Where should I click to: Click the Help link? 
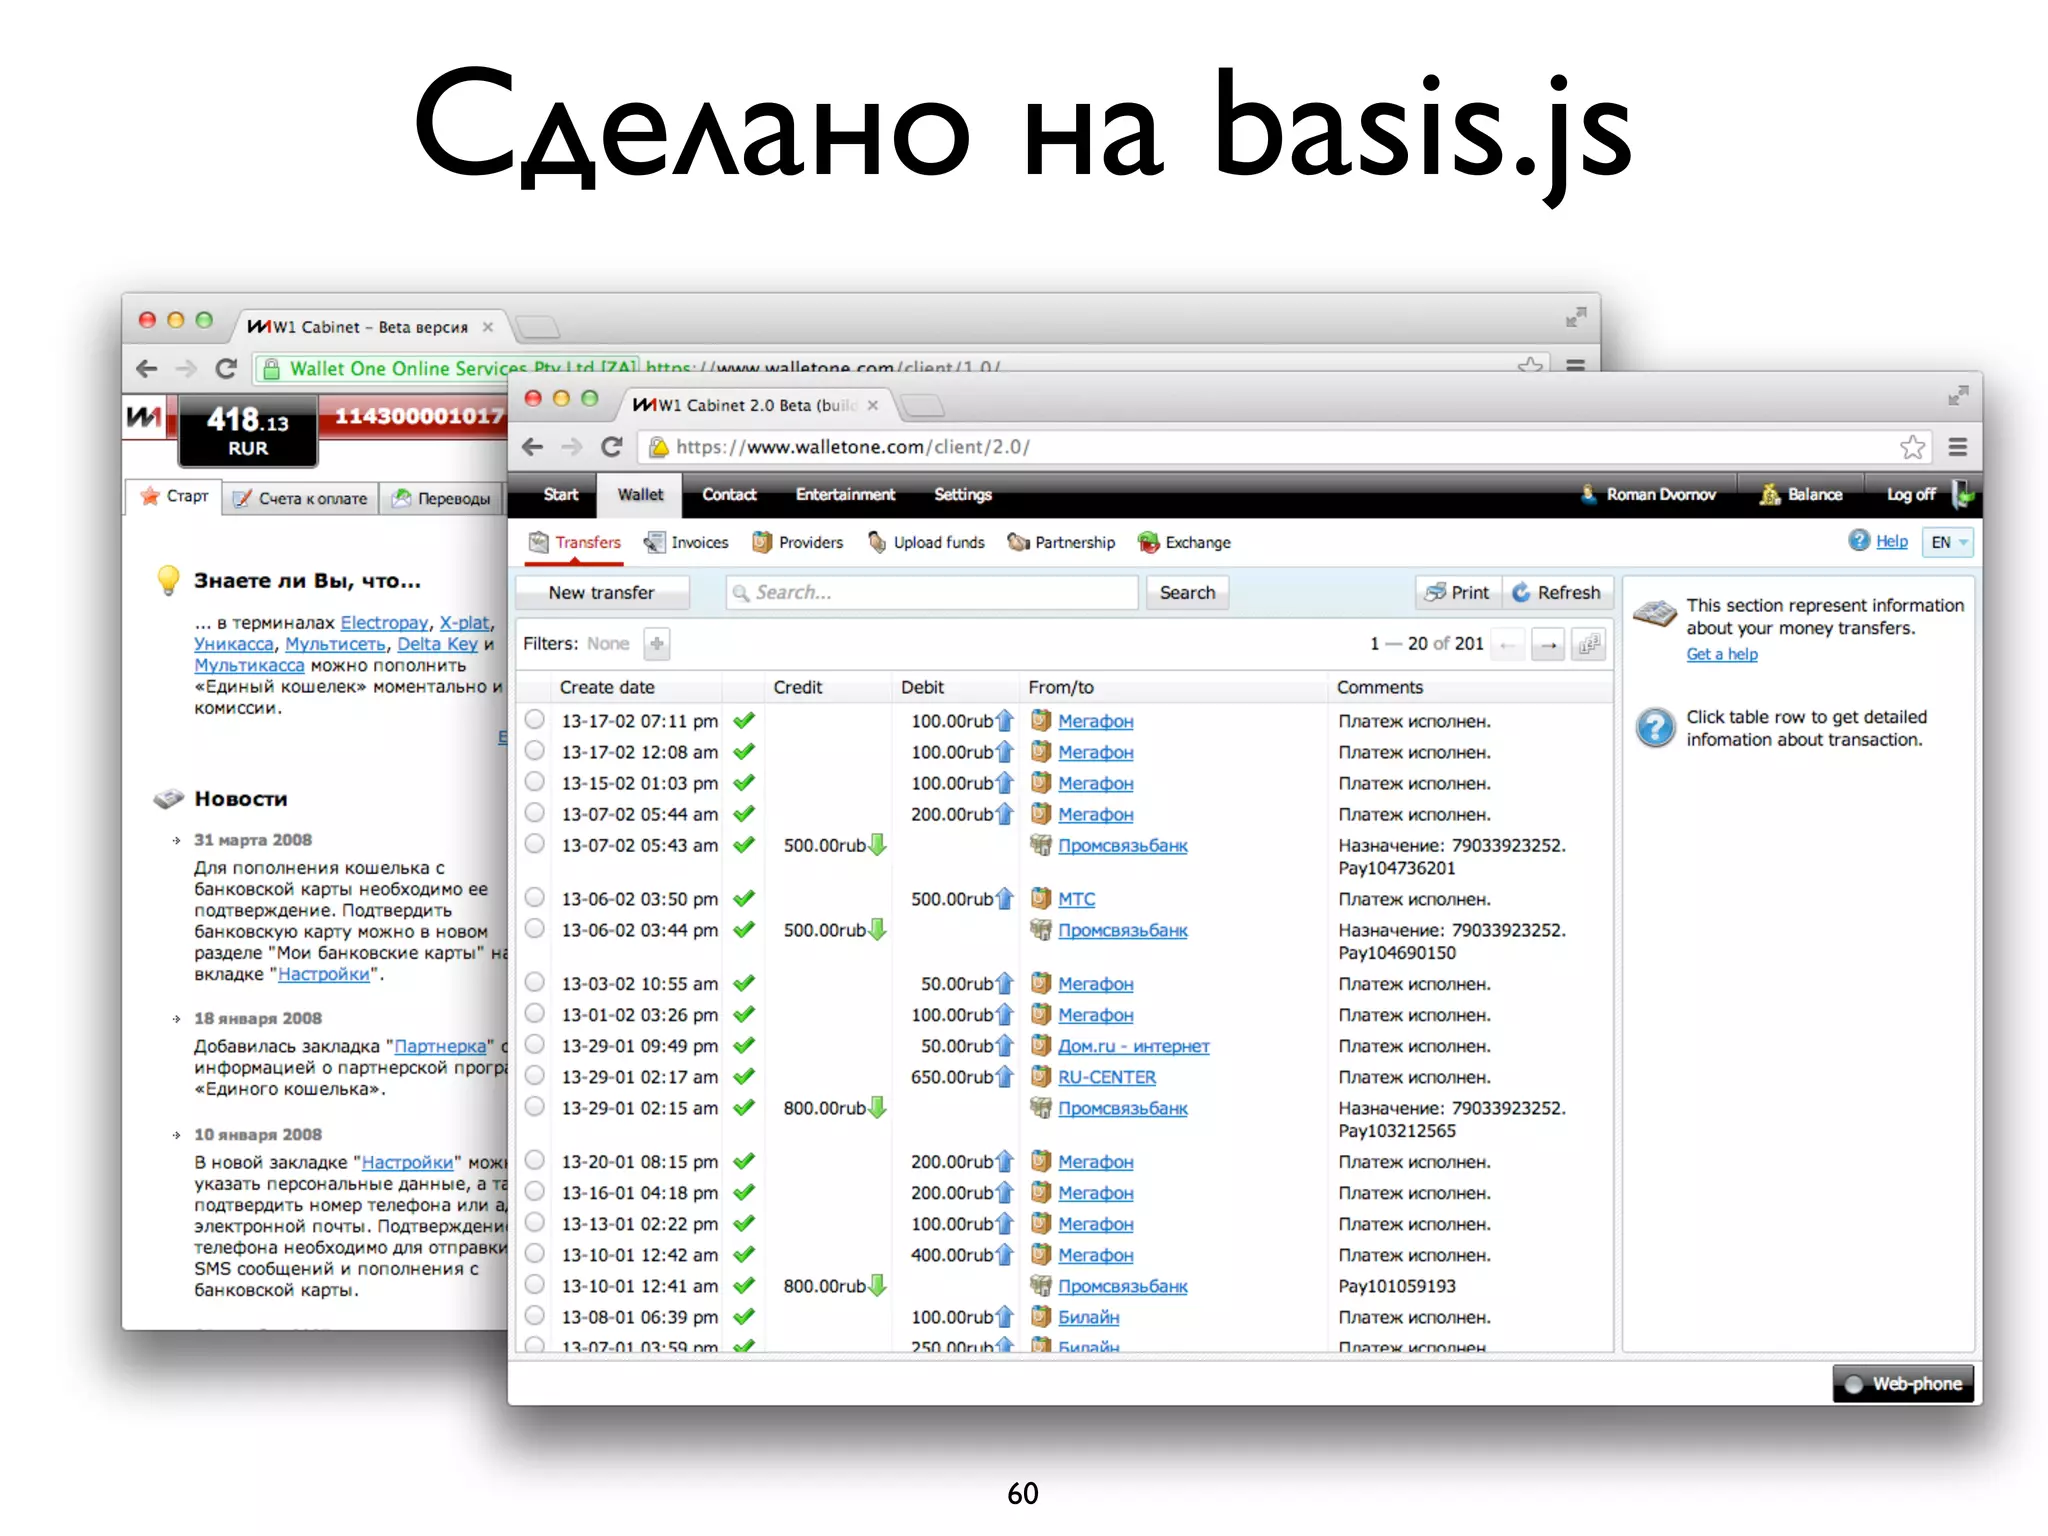pyautogui.click(x=1892, y=541)
